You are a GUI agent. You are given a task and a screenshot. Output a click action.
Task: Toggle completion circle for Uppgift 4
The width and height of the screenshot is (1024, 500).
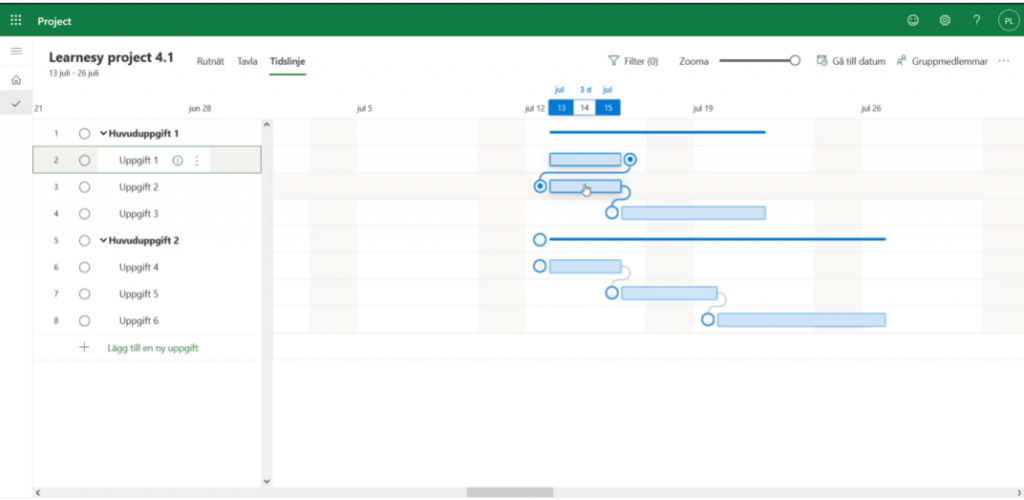pyautogui.click(x=85, y=267)
